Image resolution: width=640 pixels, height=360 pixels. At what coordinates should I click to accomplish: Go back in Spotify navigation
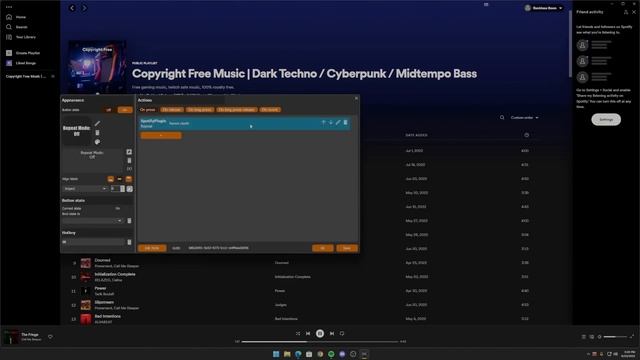pyautogui.click(x=72, y=8)
